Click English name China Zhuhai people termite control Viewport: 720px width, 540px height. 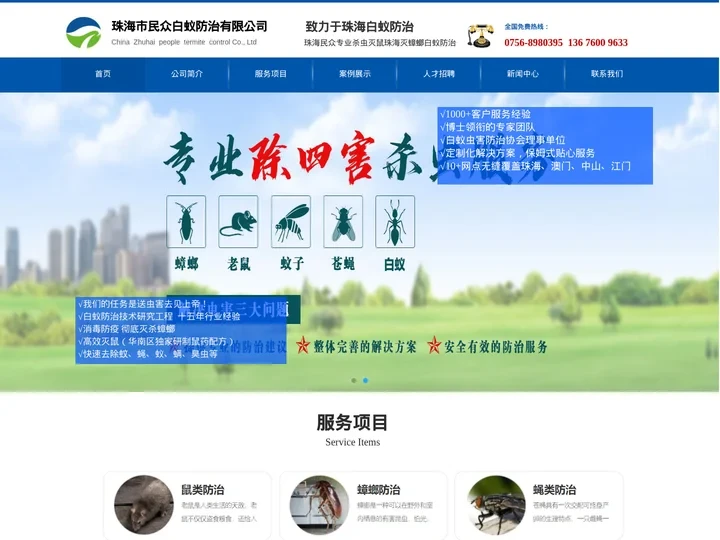pyautogui.click(x=184, y=42)
